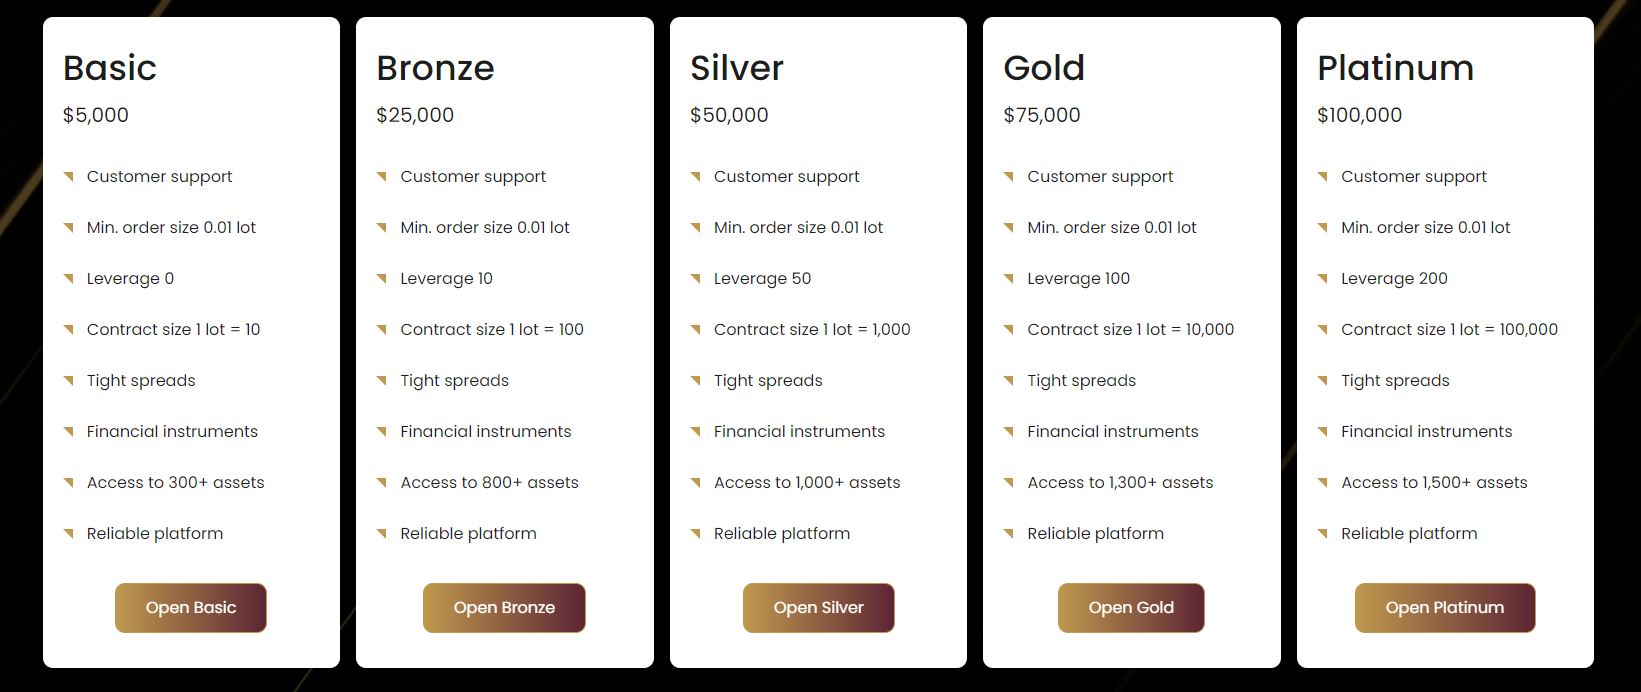Click Contract size 1 lot = 10,000

[x=1131, y=330]
